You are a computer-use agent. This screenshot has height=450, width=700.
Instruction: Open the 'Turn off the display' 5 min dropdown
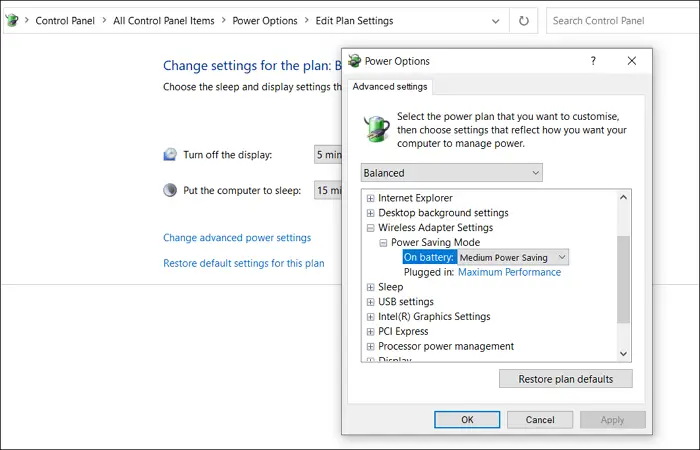(328, 154)
